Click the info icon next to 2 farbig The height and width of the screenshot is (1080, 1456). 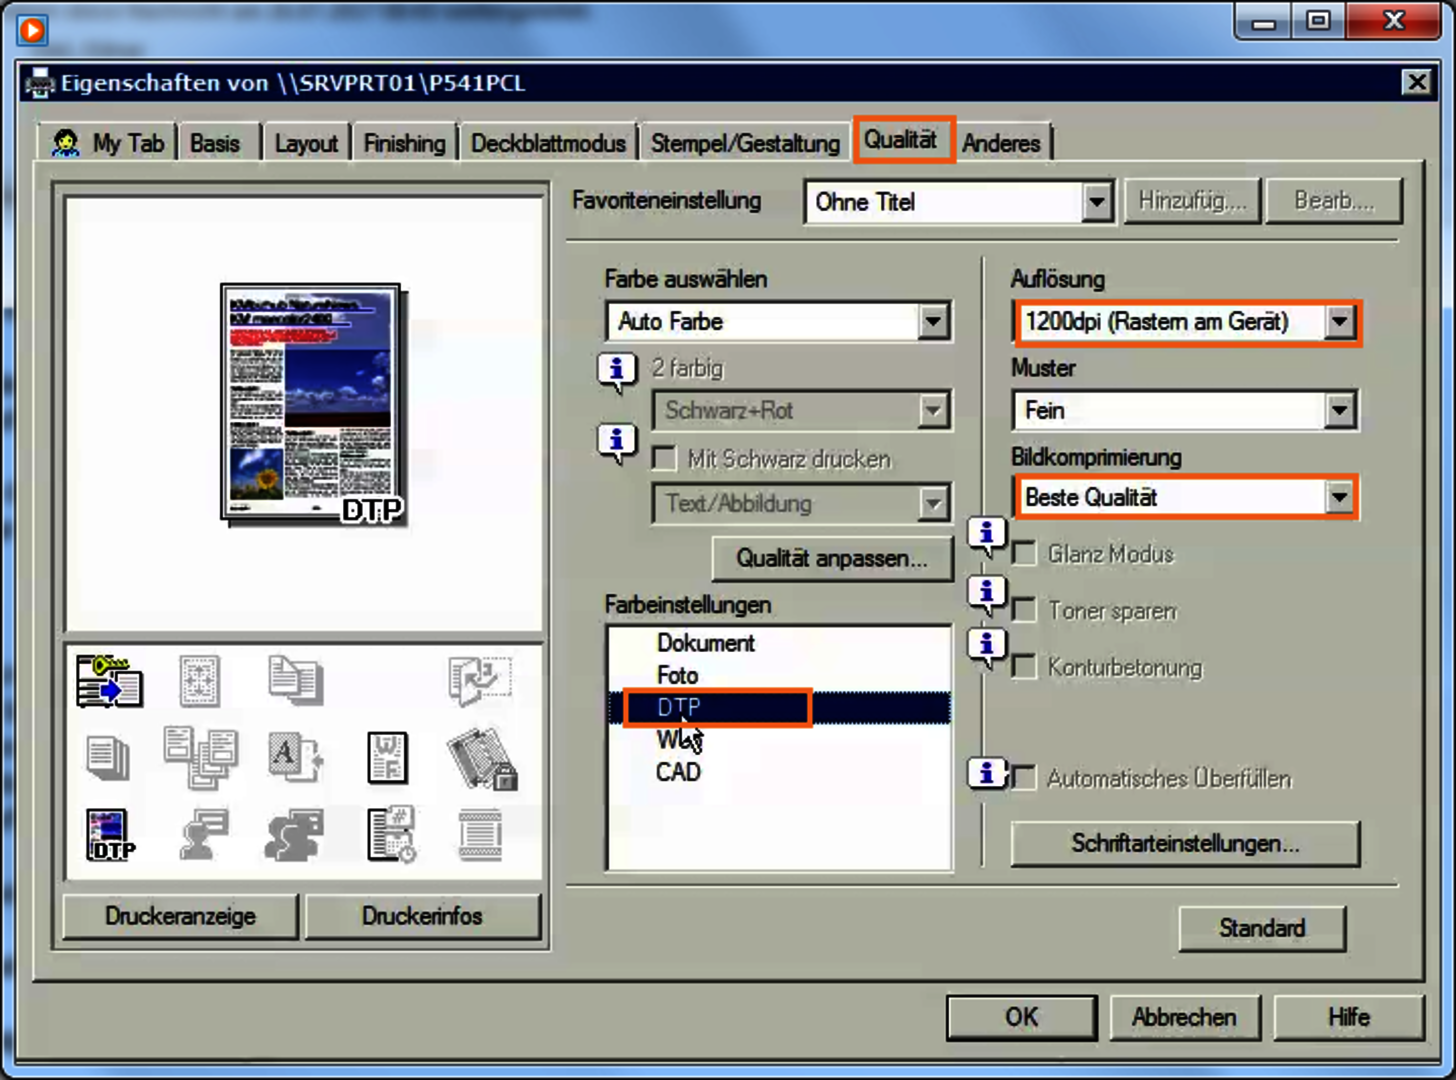(x=617, y=371)
